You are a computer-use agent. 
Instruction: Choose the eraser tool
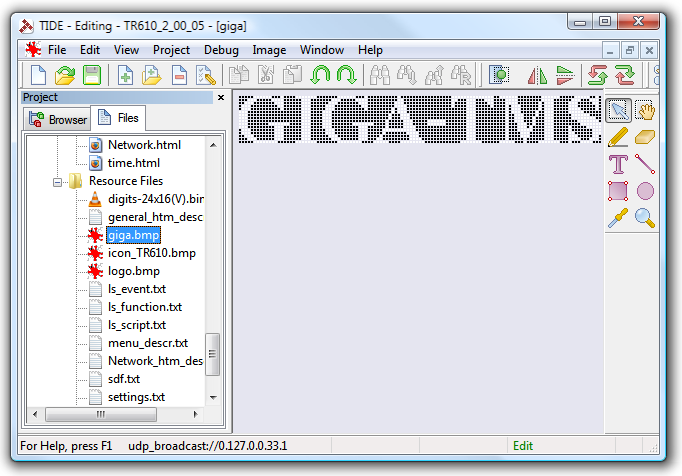tap(645, 137)
